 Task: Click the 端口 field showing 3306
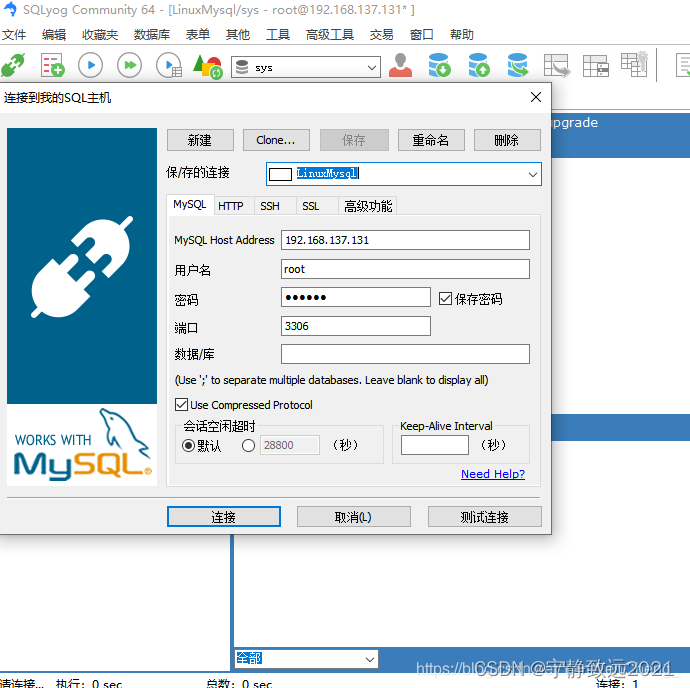pos(356,326)
